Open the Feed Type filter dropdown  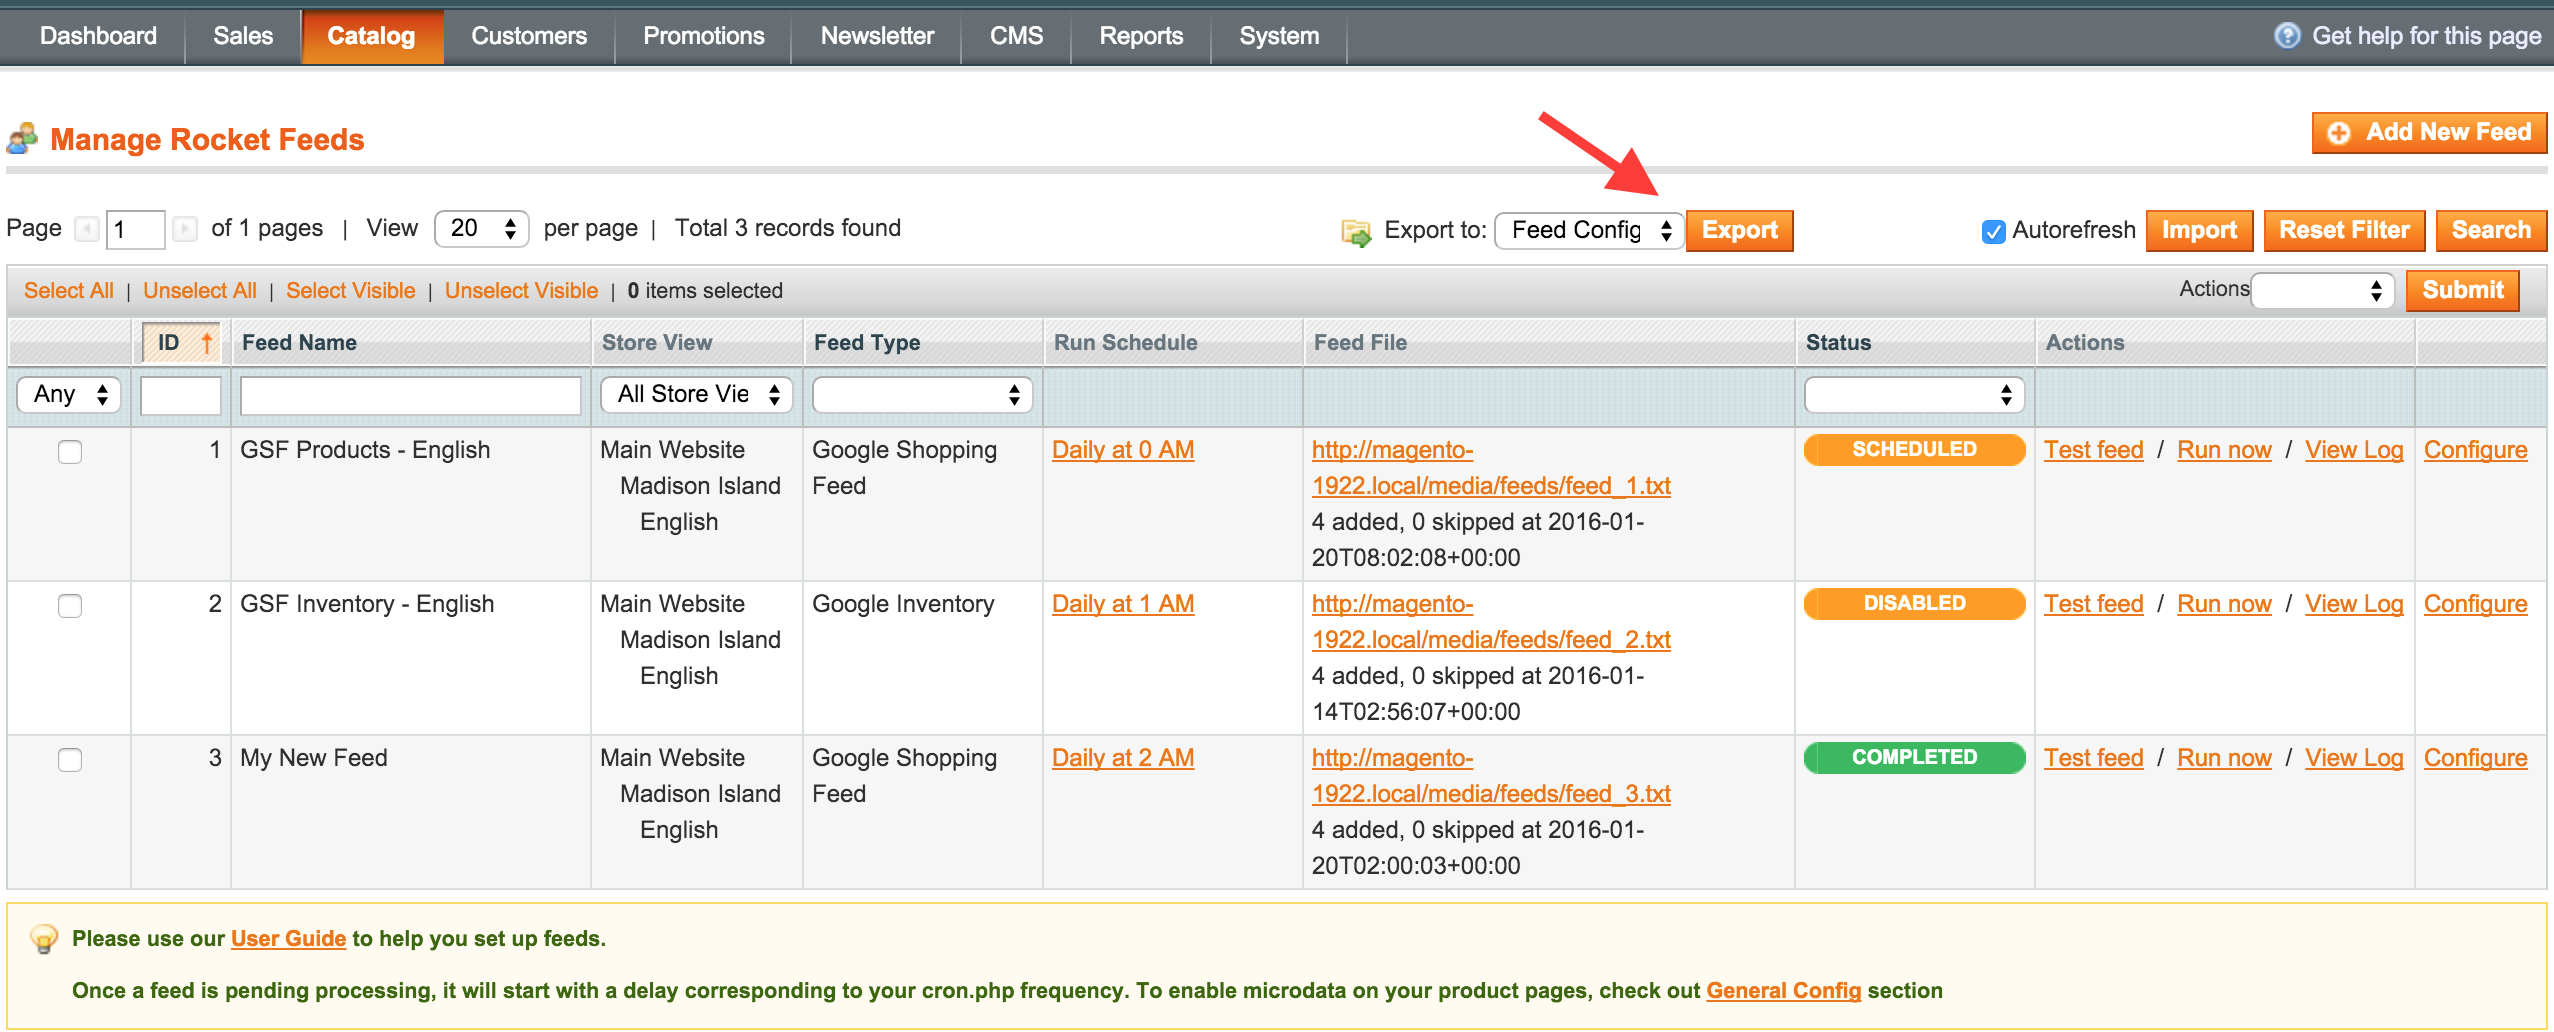[x=922, y=395]
